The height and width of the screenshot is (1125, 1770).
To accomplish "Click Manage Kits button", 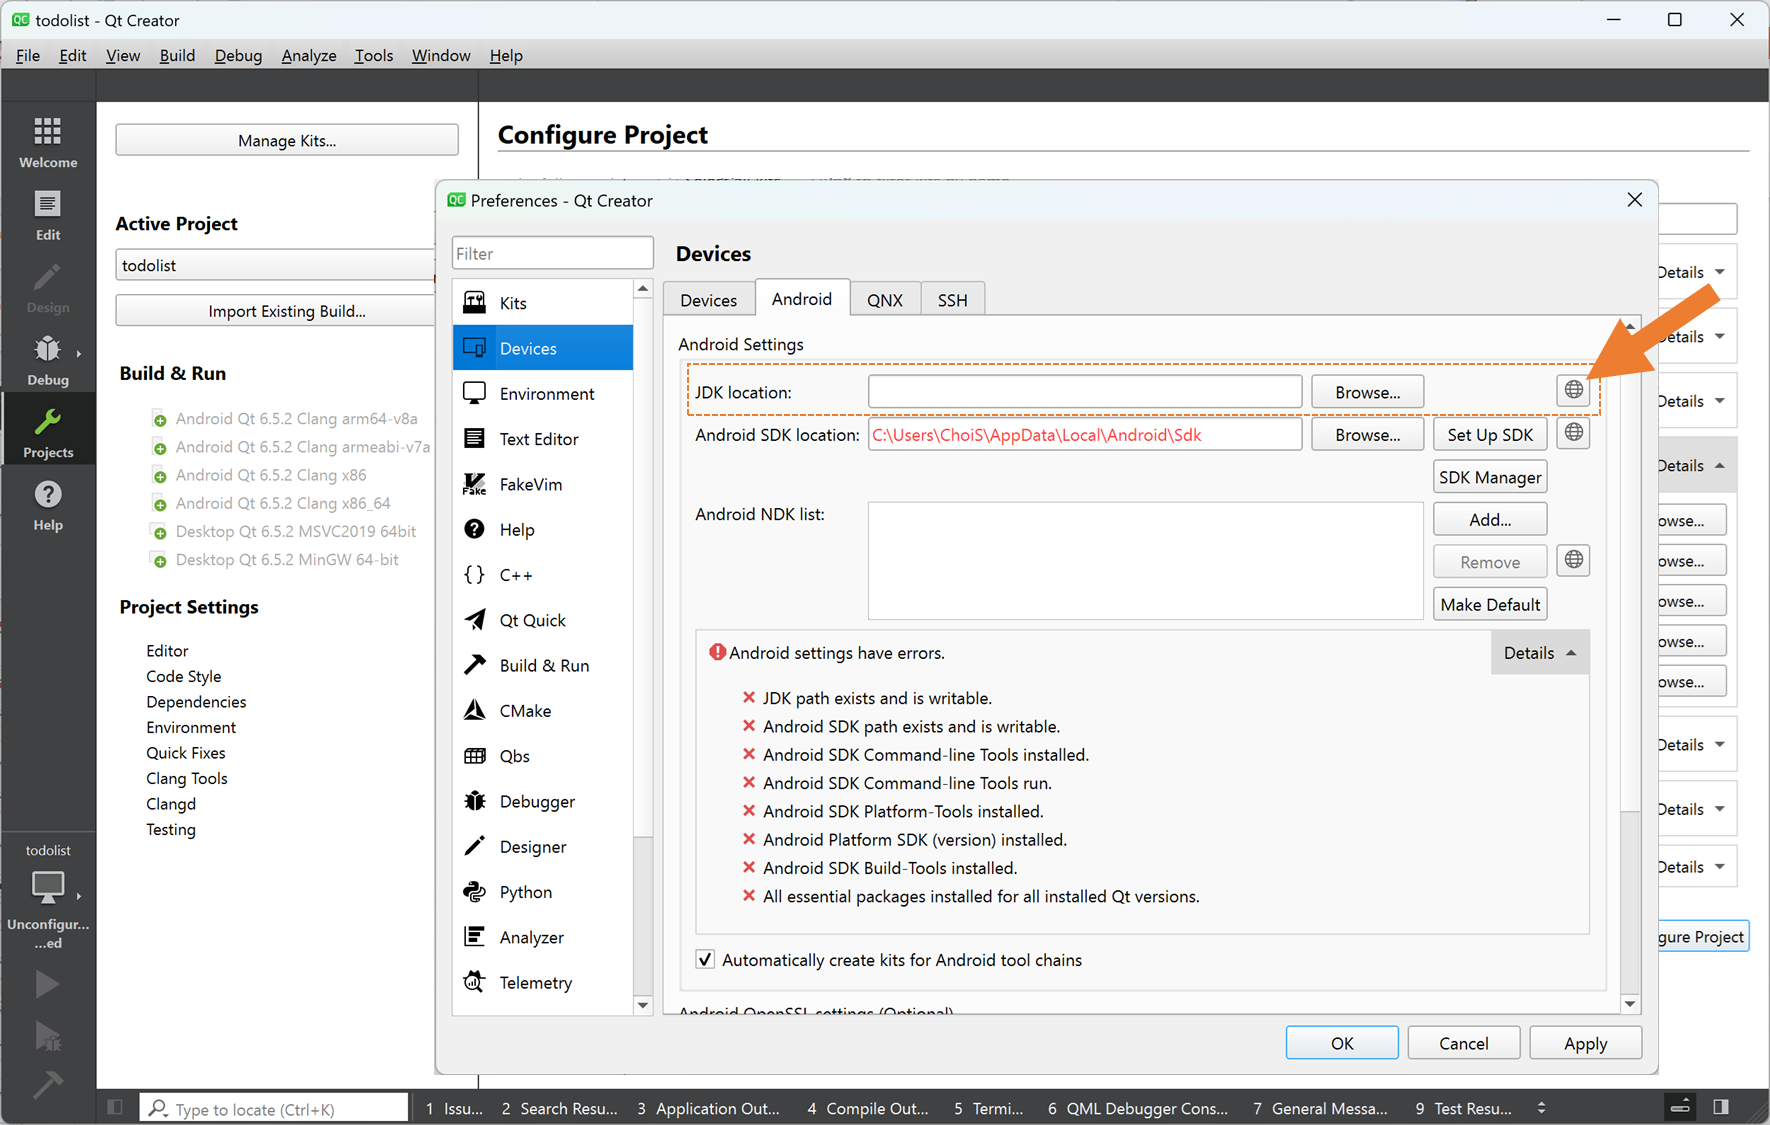I will click(x=287, y=140).
